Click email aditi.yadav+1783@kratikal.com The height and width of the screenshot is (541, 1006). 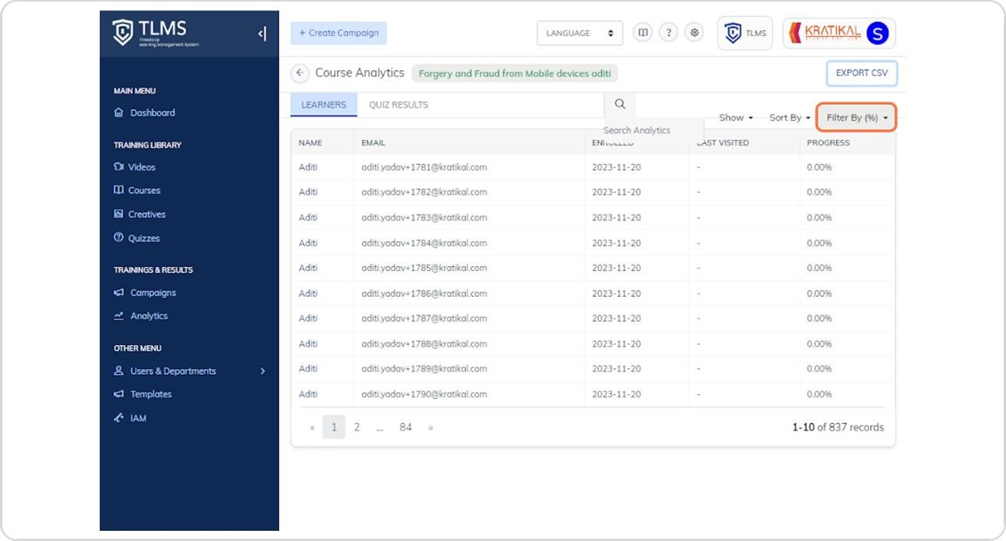pos(423,218)
